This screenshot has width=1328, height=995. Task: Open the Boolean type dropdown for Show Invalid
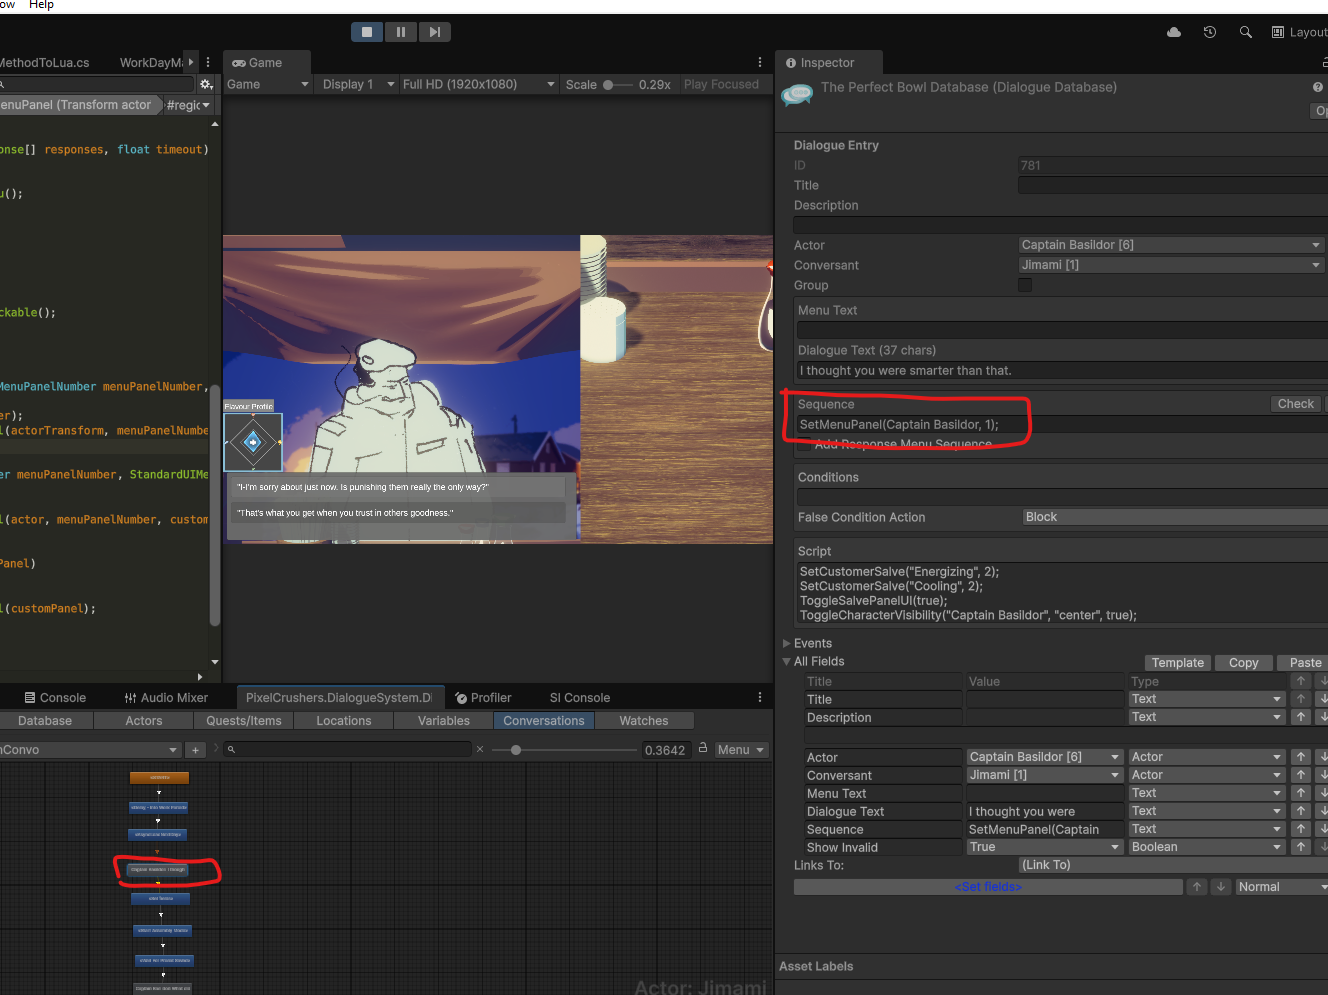tap(1206, 847)
